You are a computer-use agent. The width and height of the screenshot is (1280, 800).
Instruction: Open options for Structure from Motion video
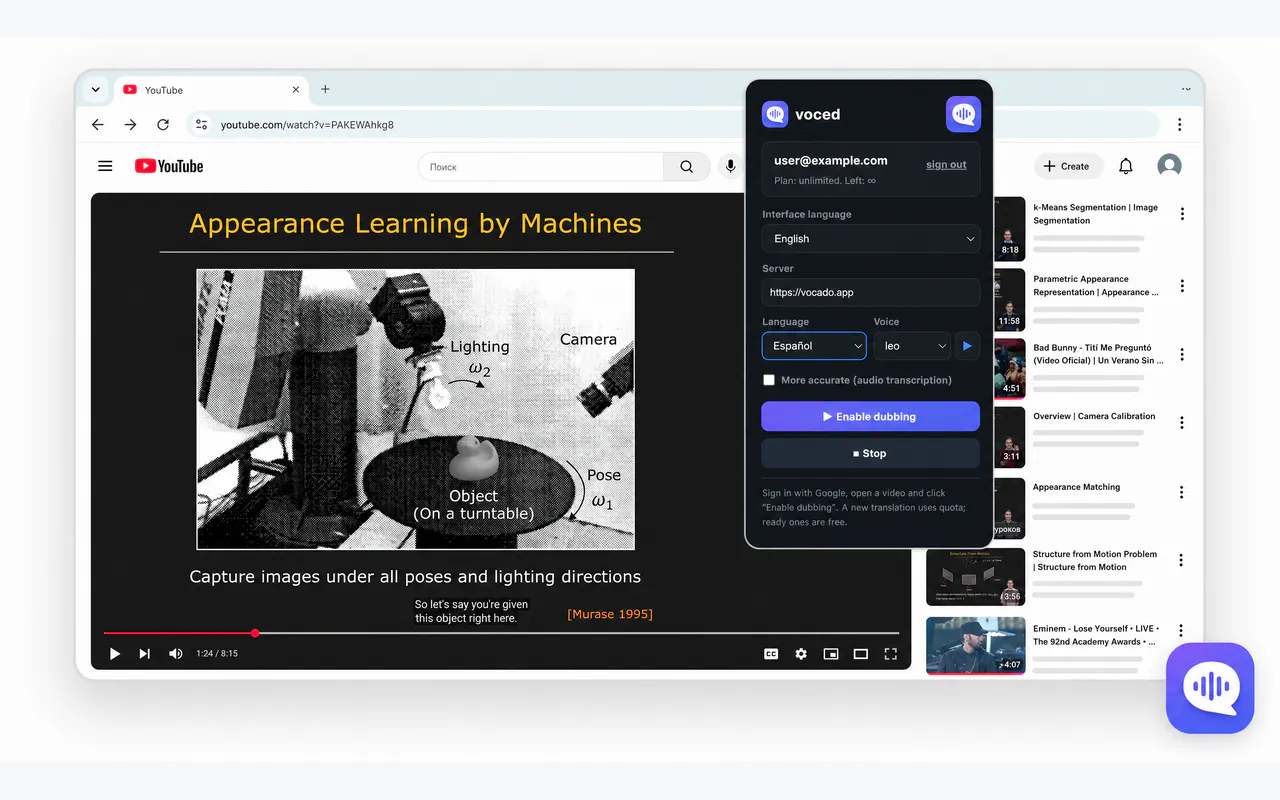[1182, 560]
